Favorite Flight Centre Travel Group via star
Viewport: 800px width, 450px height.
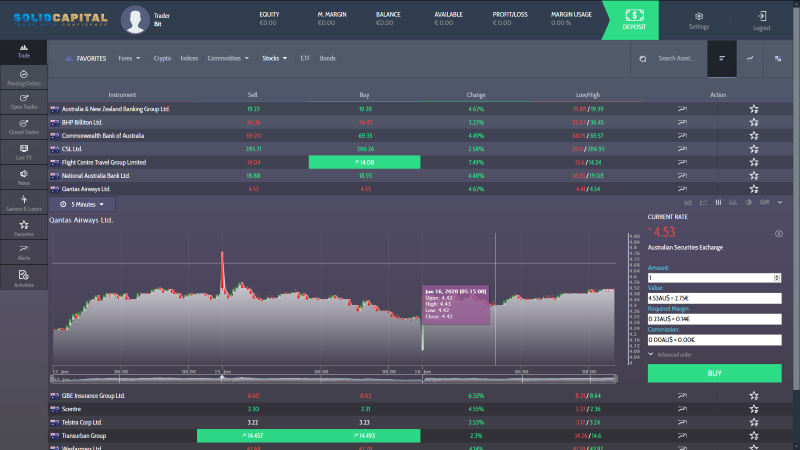pyautogui.click(x=754, y=162)
